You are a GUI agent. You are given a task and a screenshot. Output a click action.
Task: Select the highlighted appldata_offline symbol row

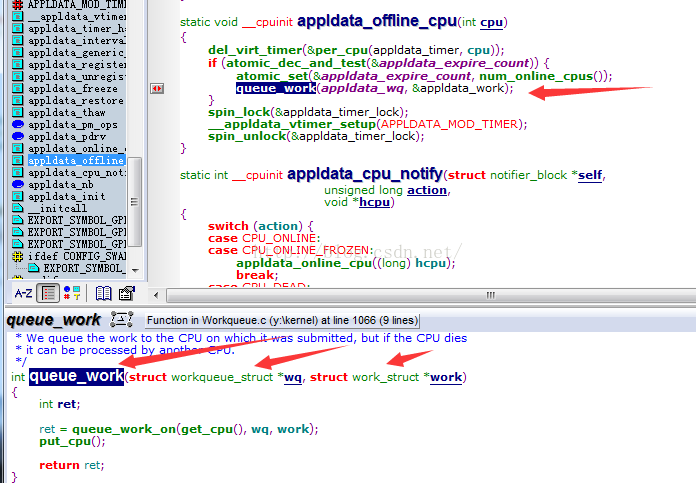coord(76,160)
